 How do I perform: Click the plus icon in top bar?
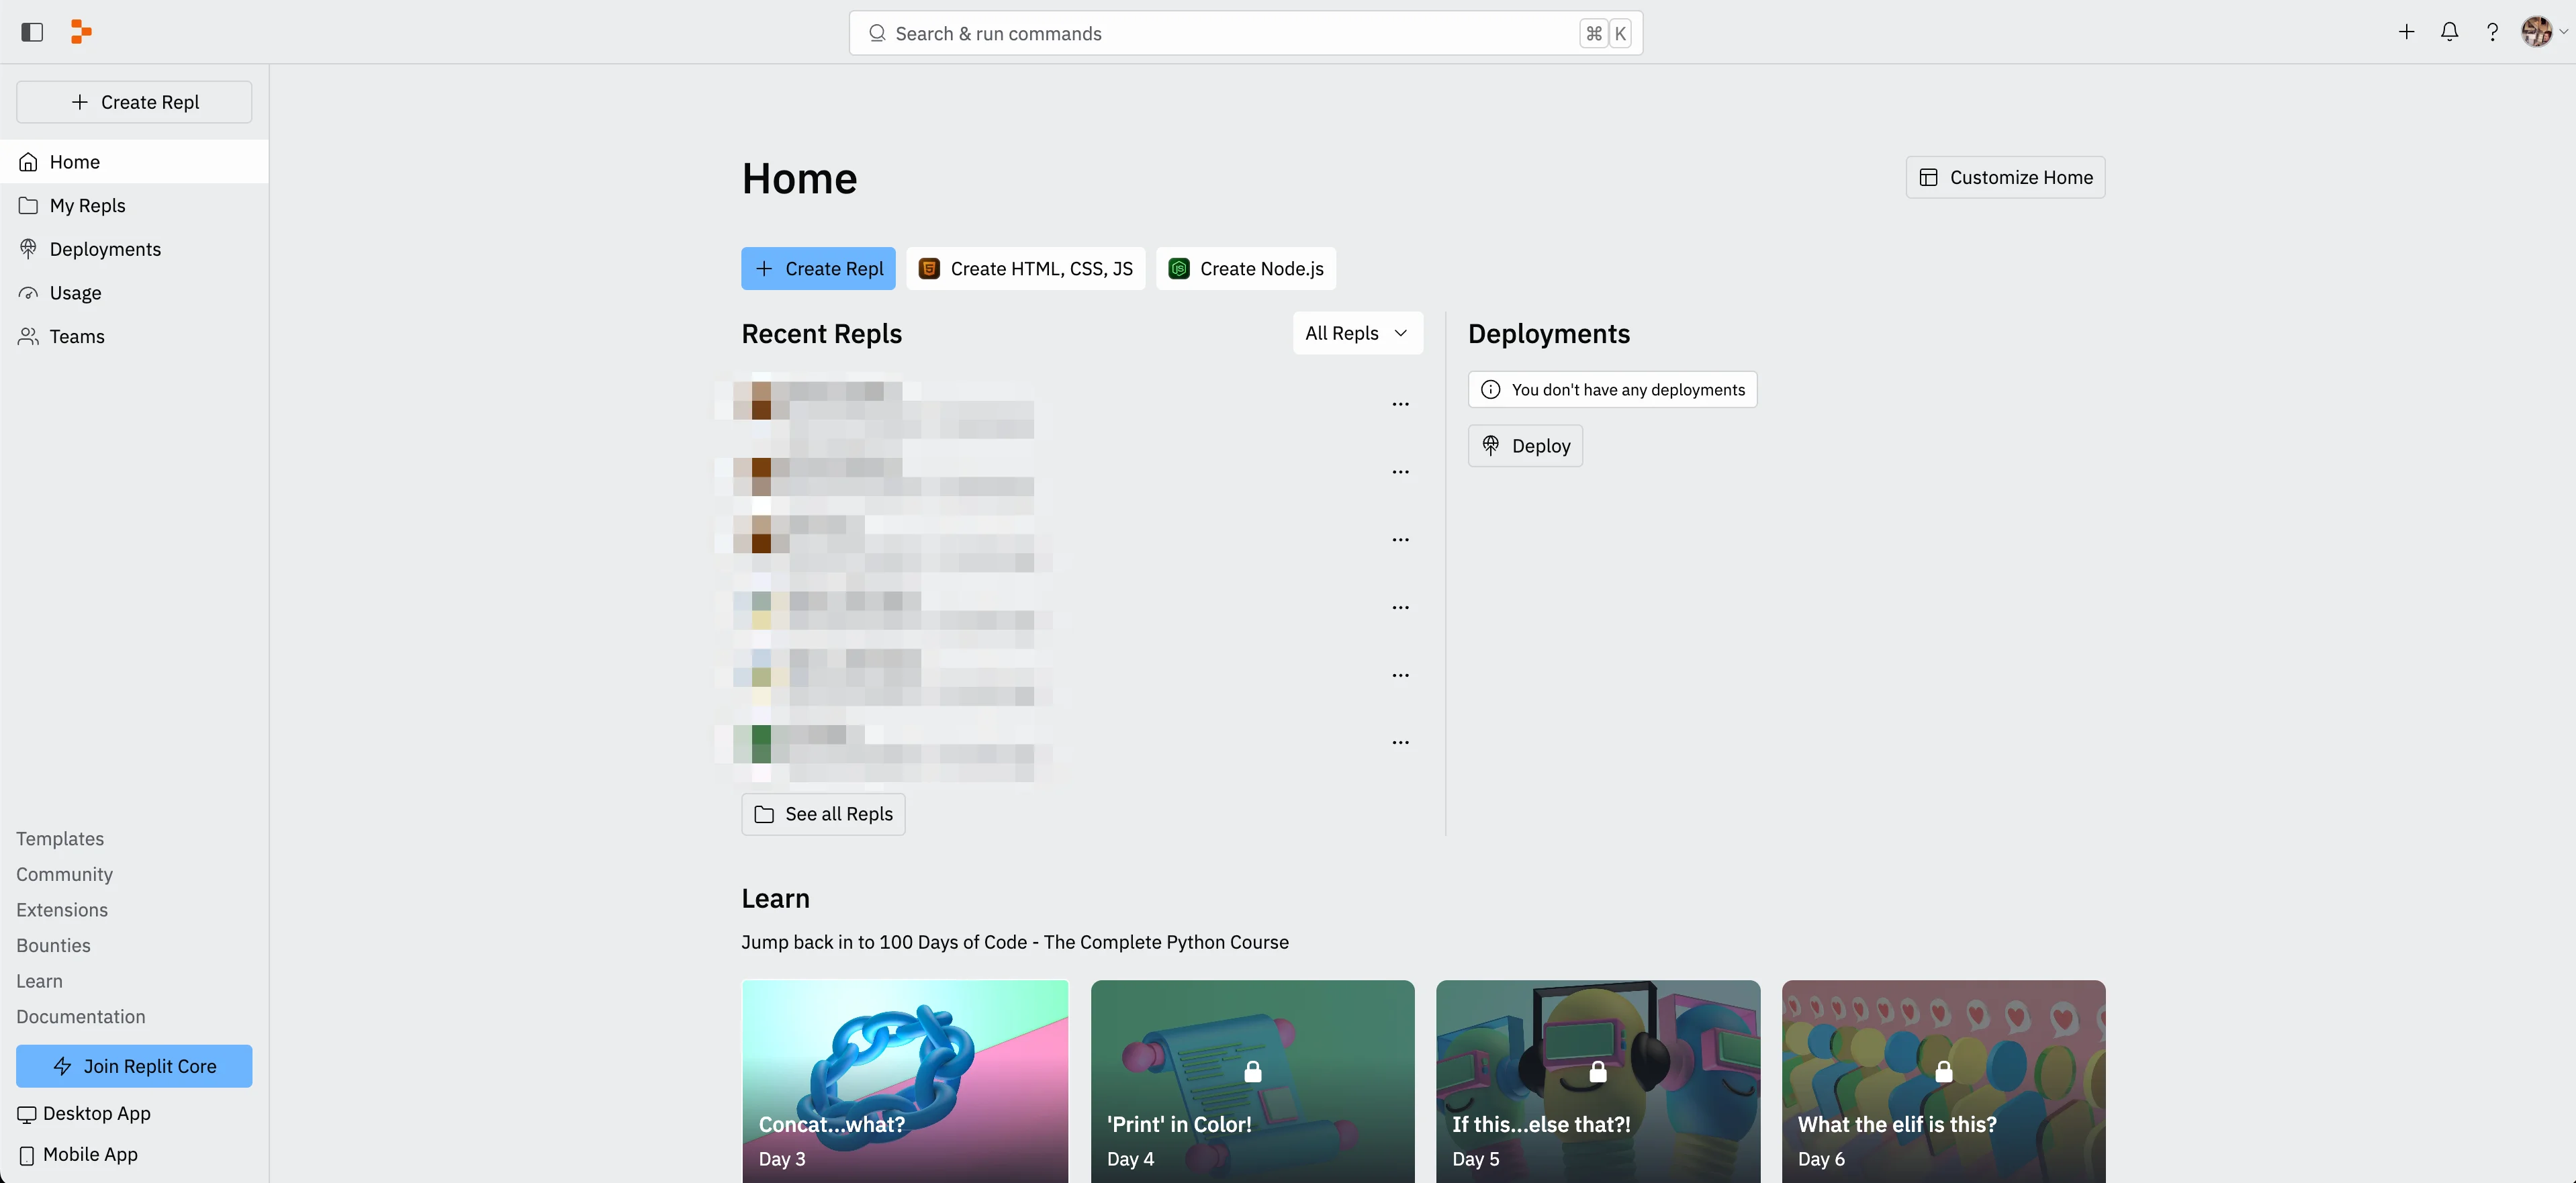[2406, 32]
